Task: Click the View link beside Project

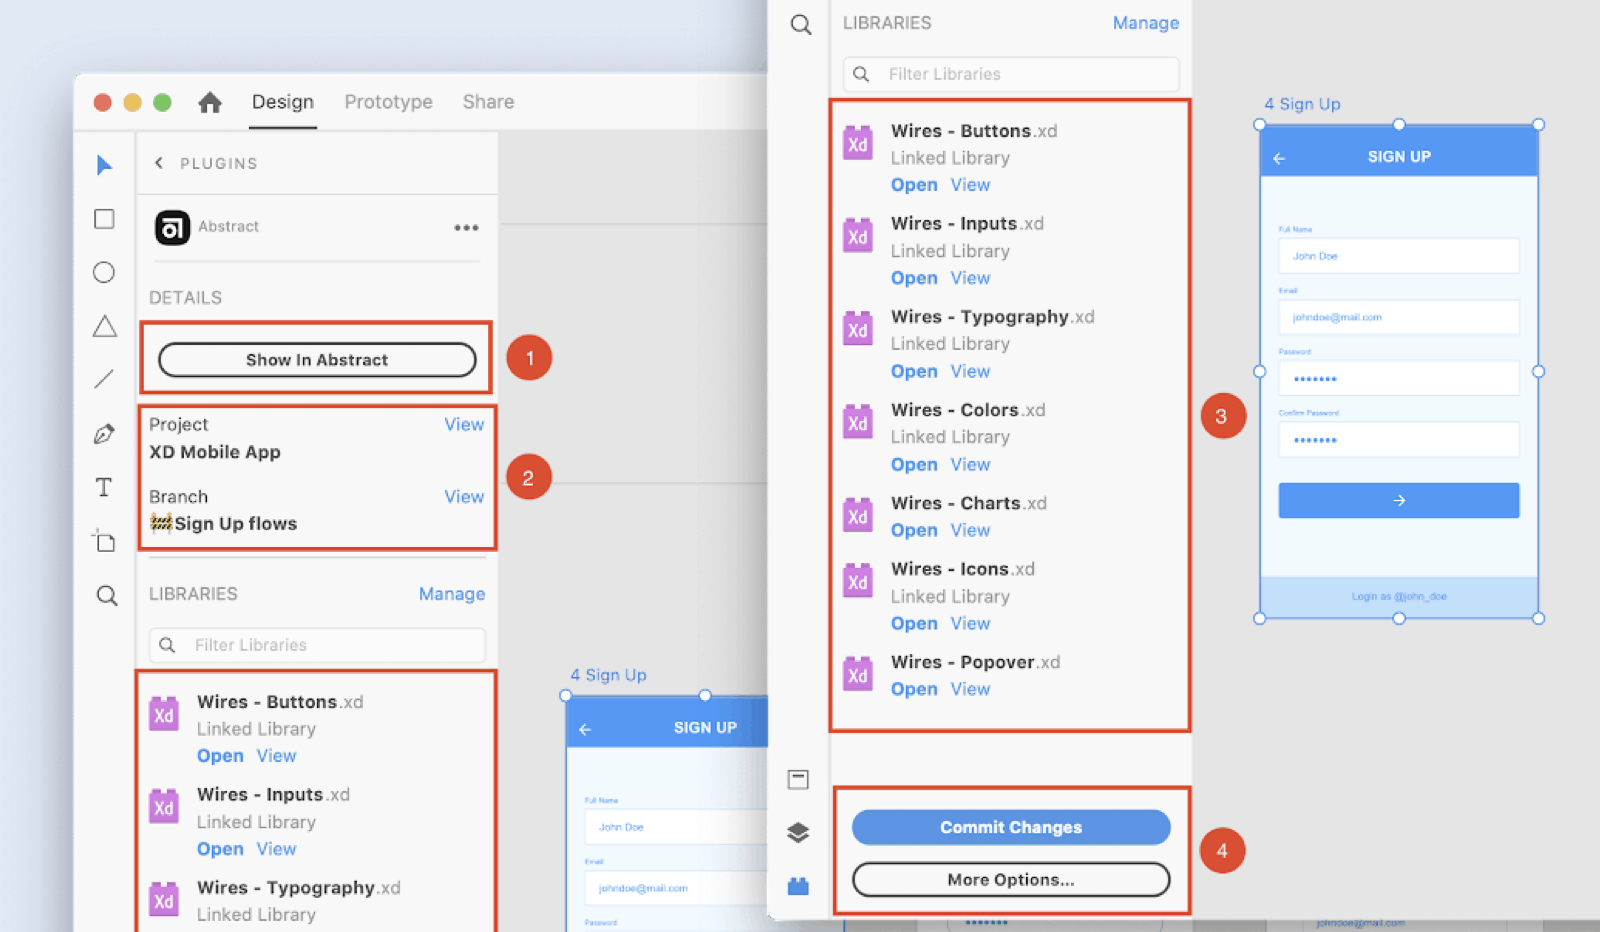Action: [464, 424]
